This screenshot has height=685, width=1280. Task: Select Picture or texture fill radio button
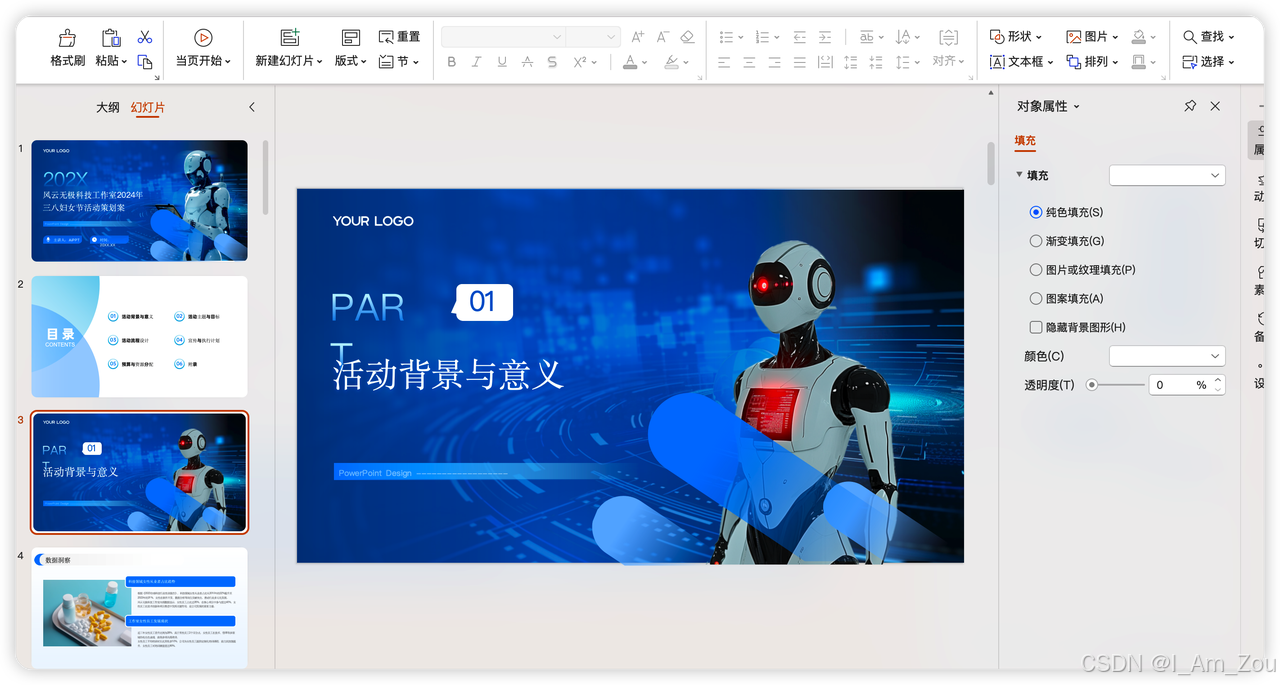tap(1036, 270)
